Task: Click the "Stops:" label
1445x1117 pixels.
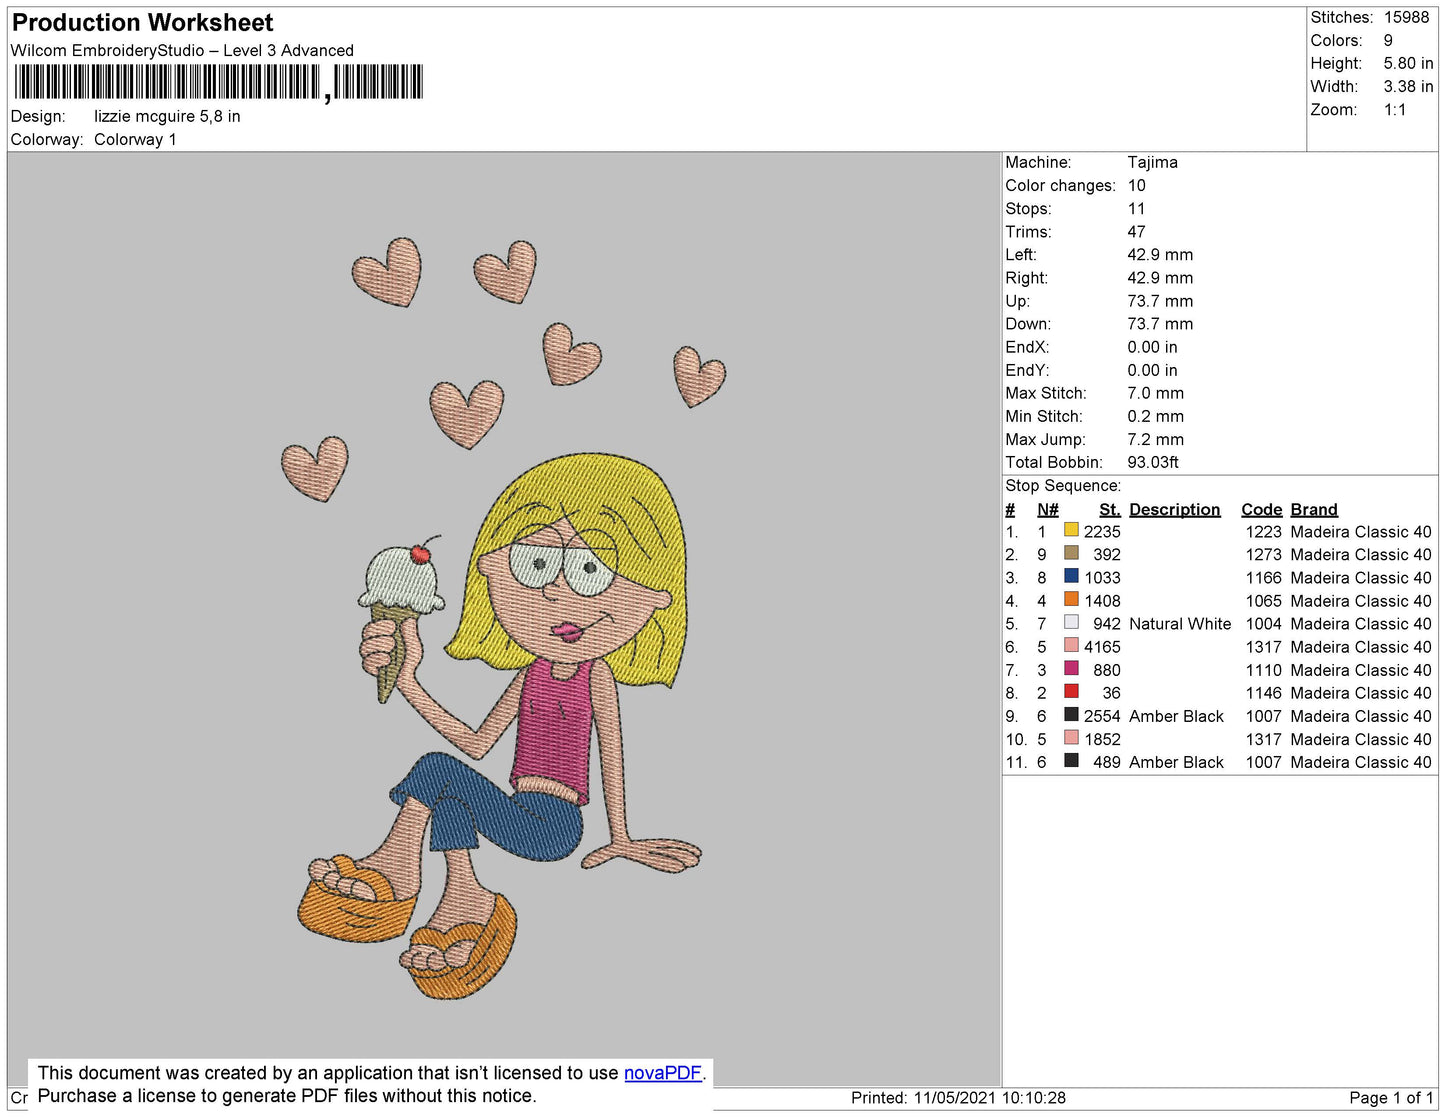Action: point(1028,208)
